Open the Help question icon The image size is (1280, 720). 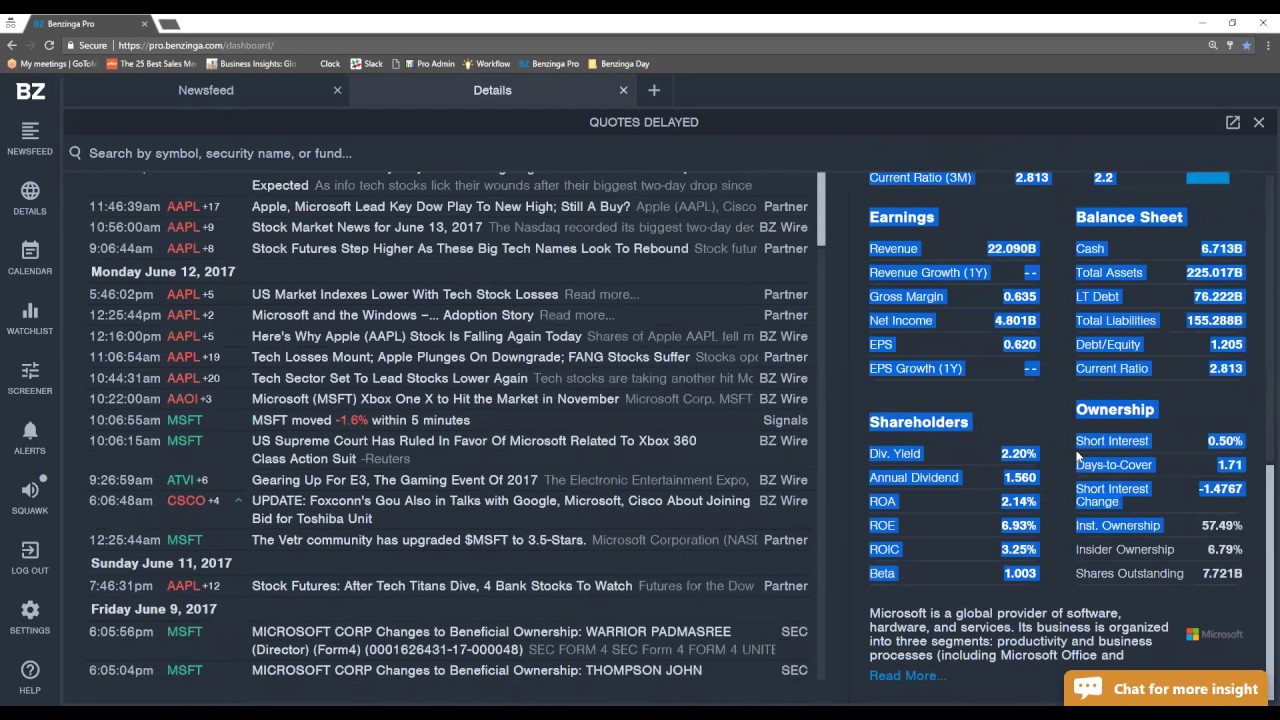[x=30, y=670]
